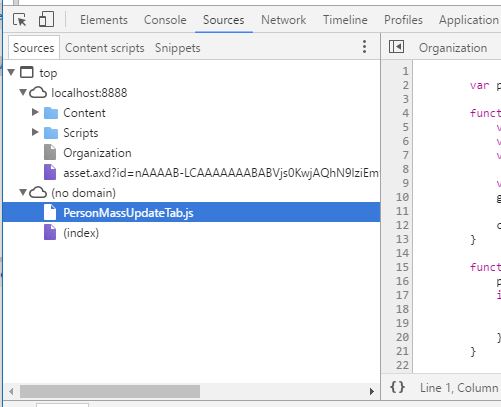Select the localhost:8888 tree label
501x407 pixels.
coord(89,93)
